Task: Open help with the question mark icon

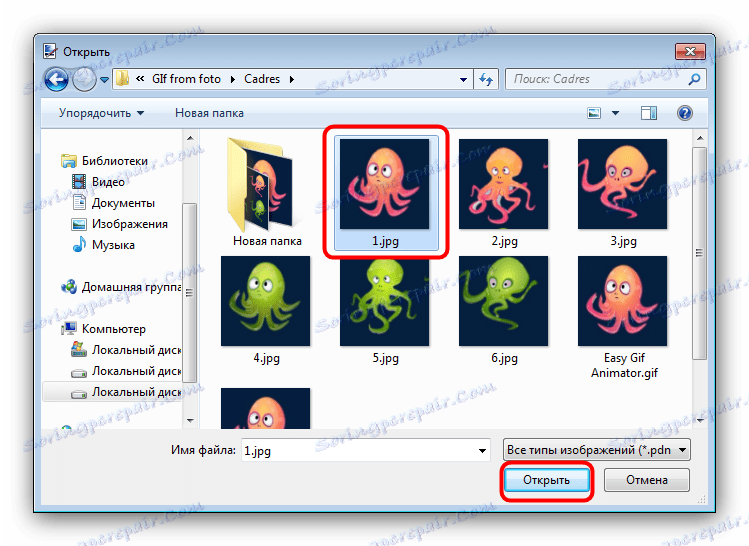Action: pyautogui.click(x=685, y=113)
